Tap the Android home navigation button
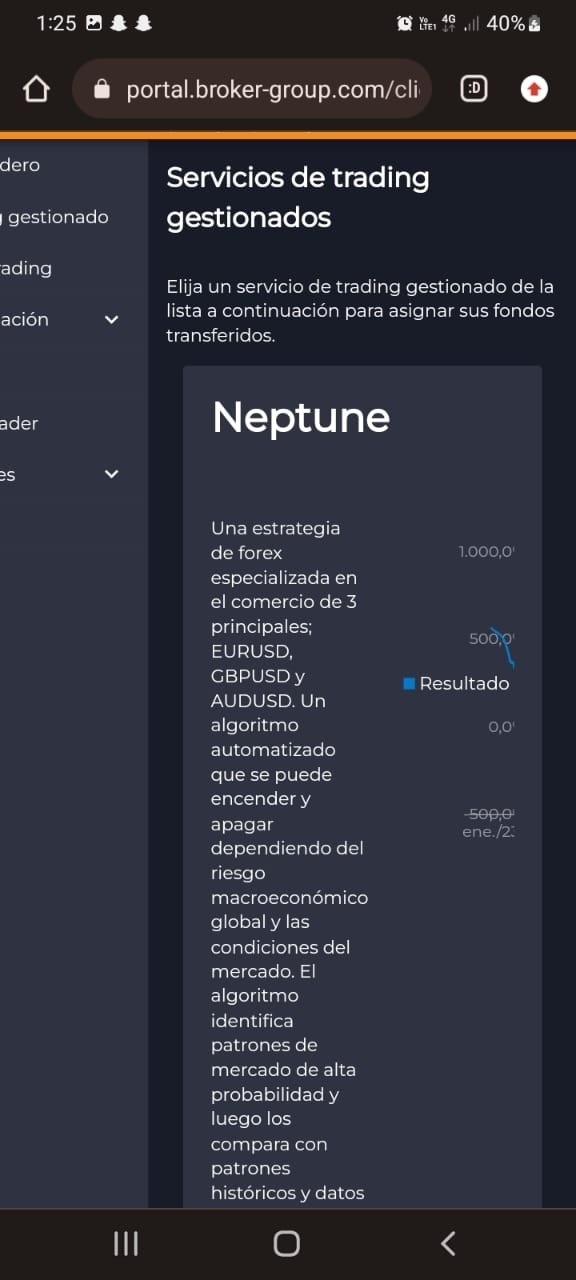576x1280 pixels. click(287, 1243)
